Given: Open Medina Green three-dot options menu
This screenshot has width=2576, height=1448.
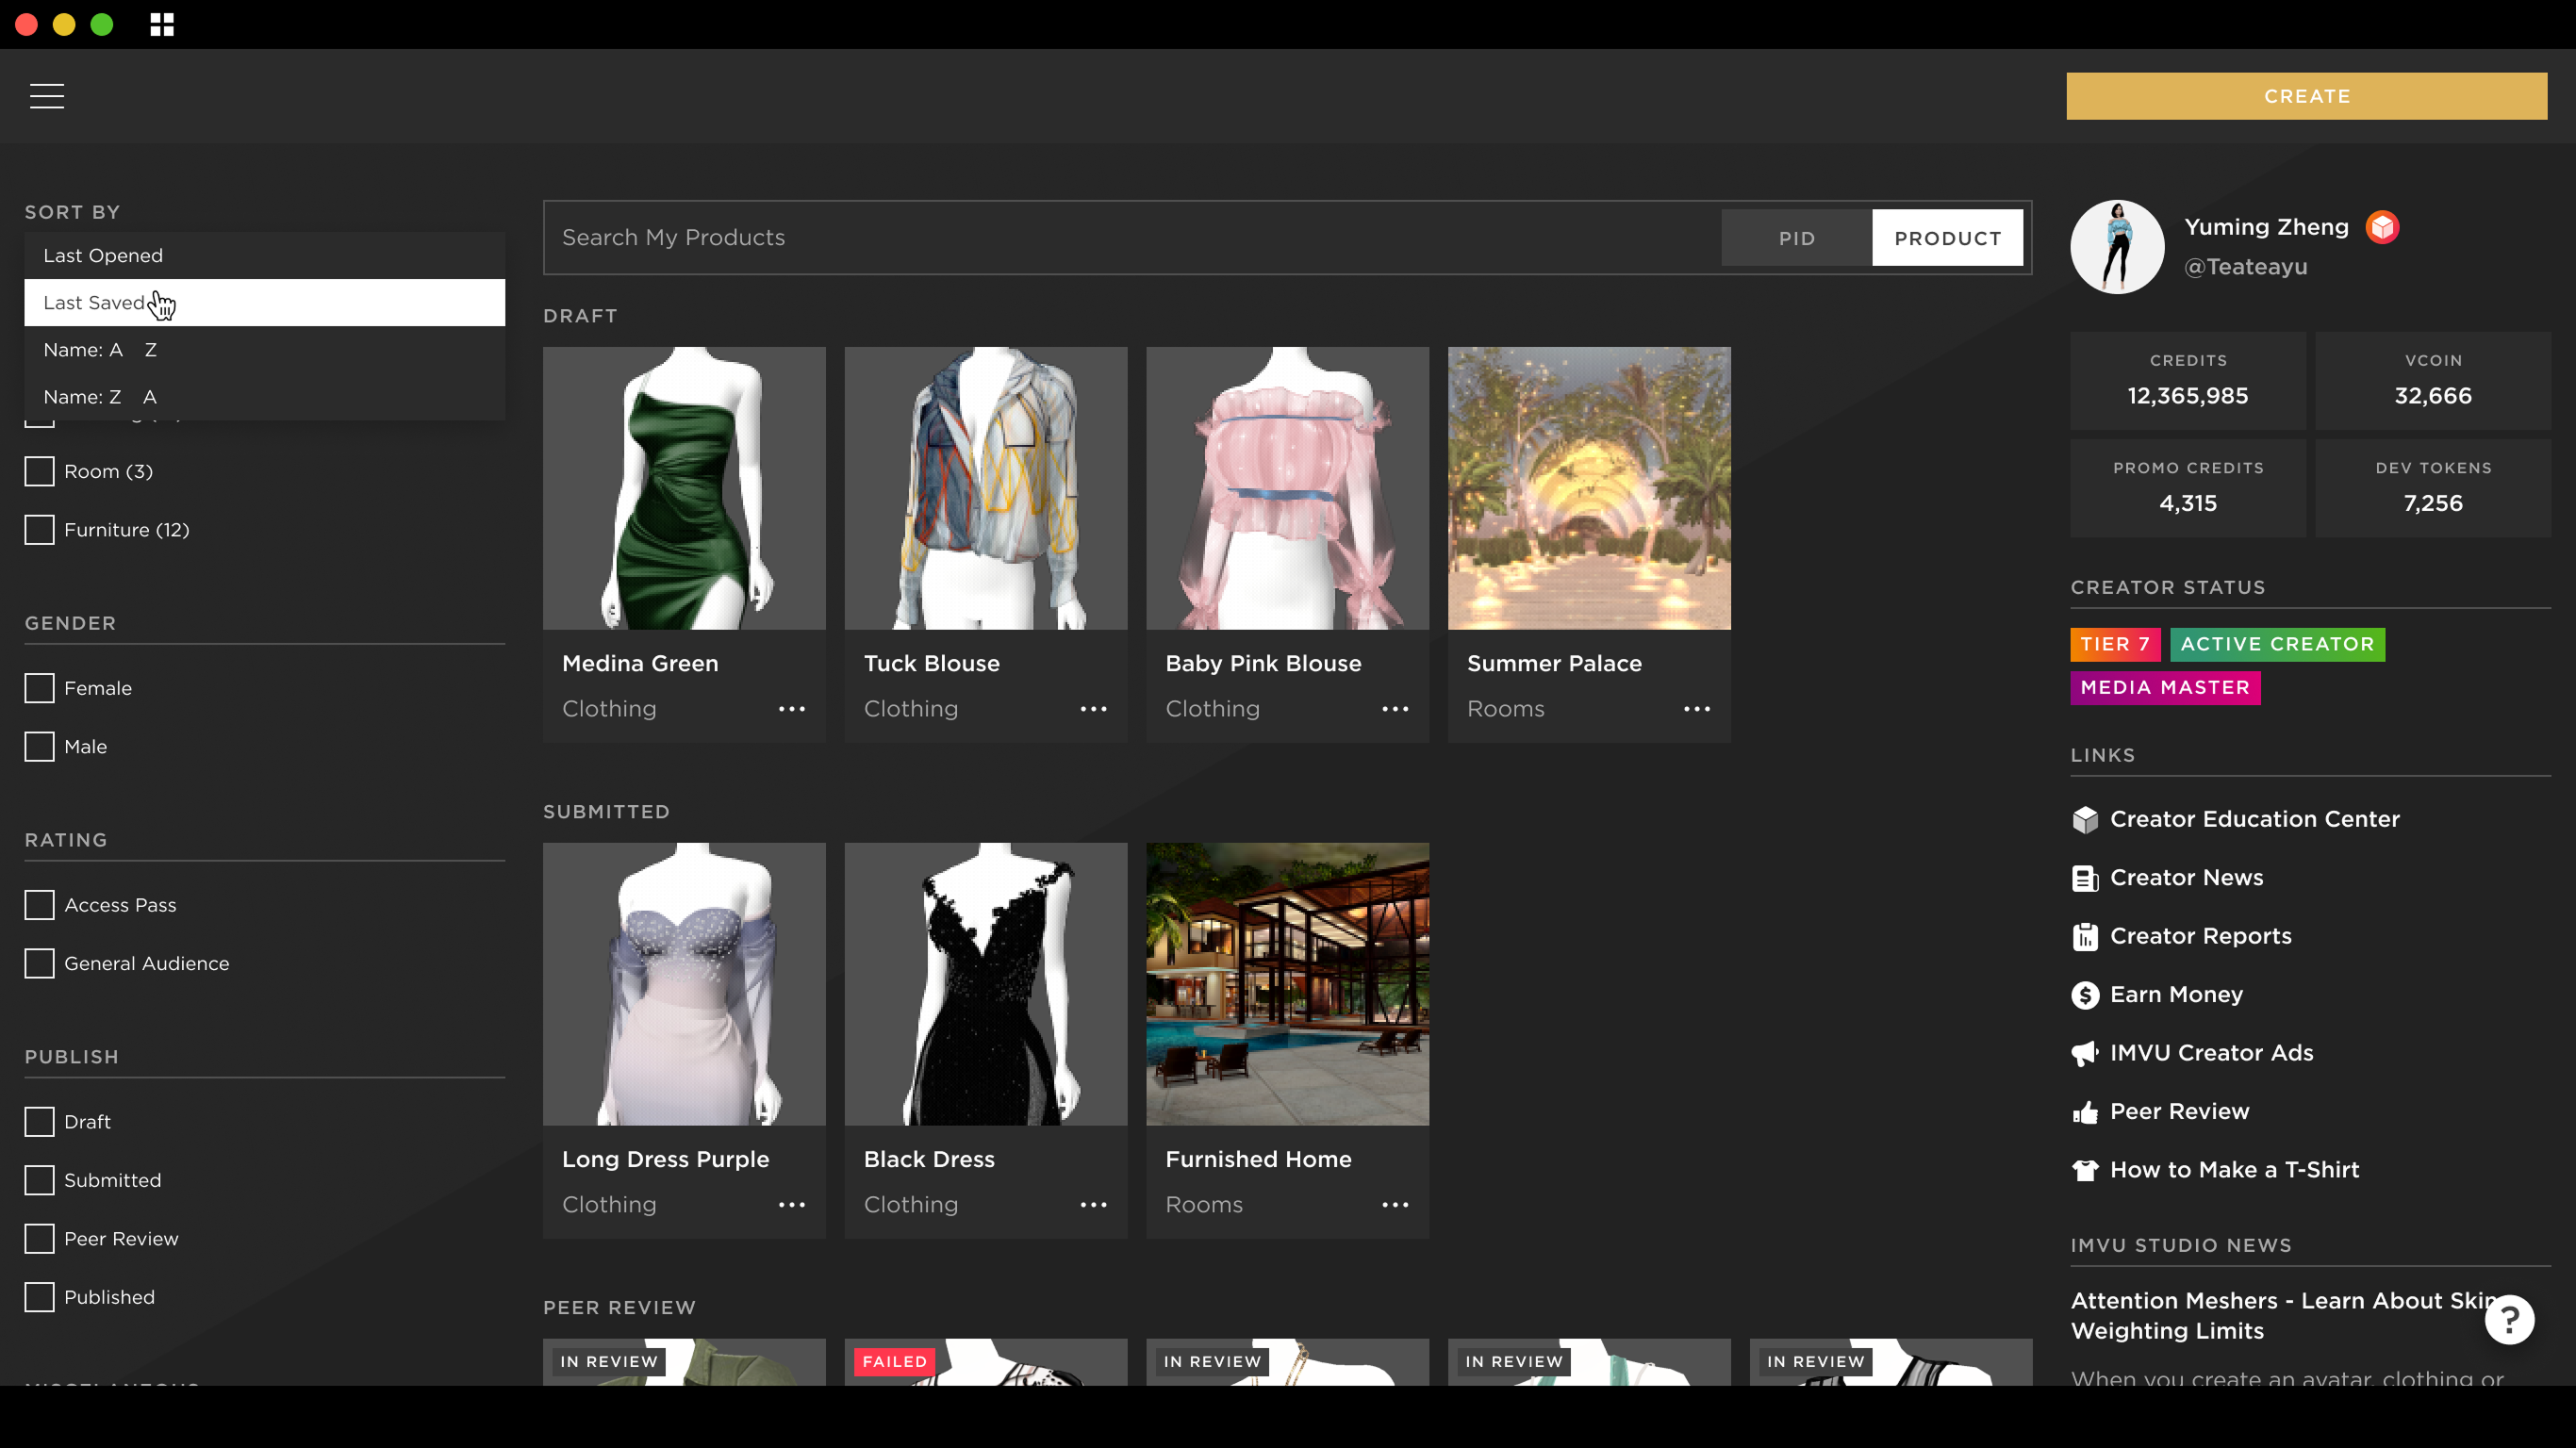Looking at the screenshot, I should [792, 709].
